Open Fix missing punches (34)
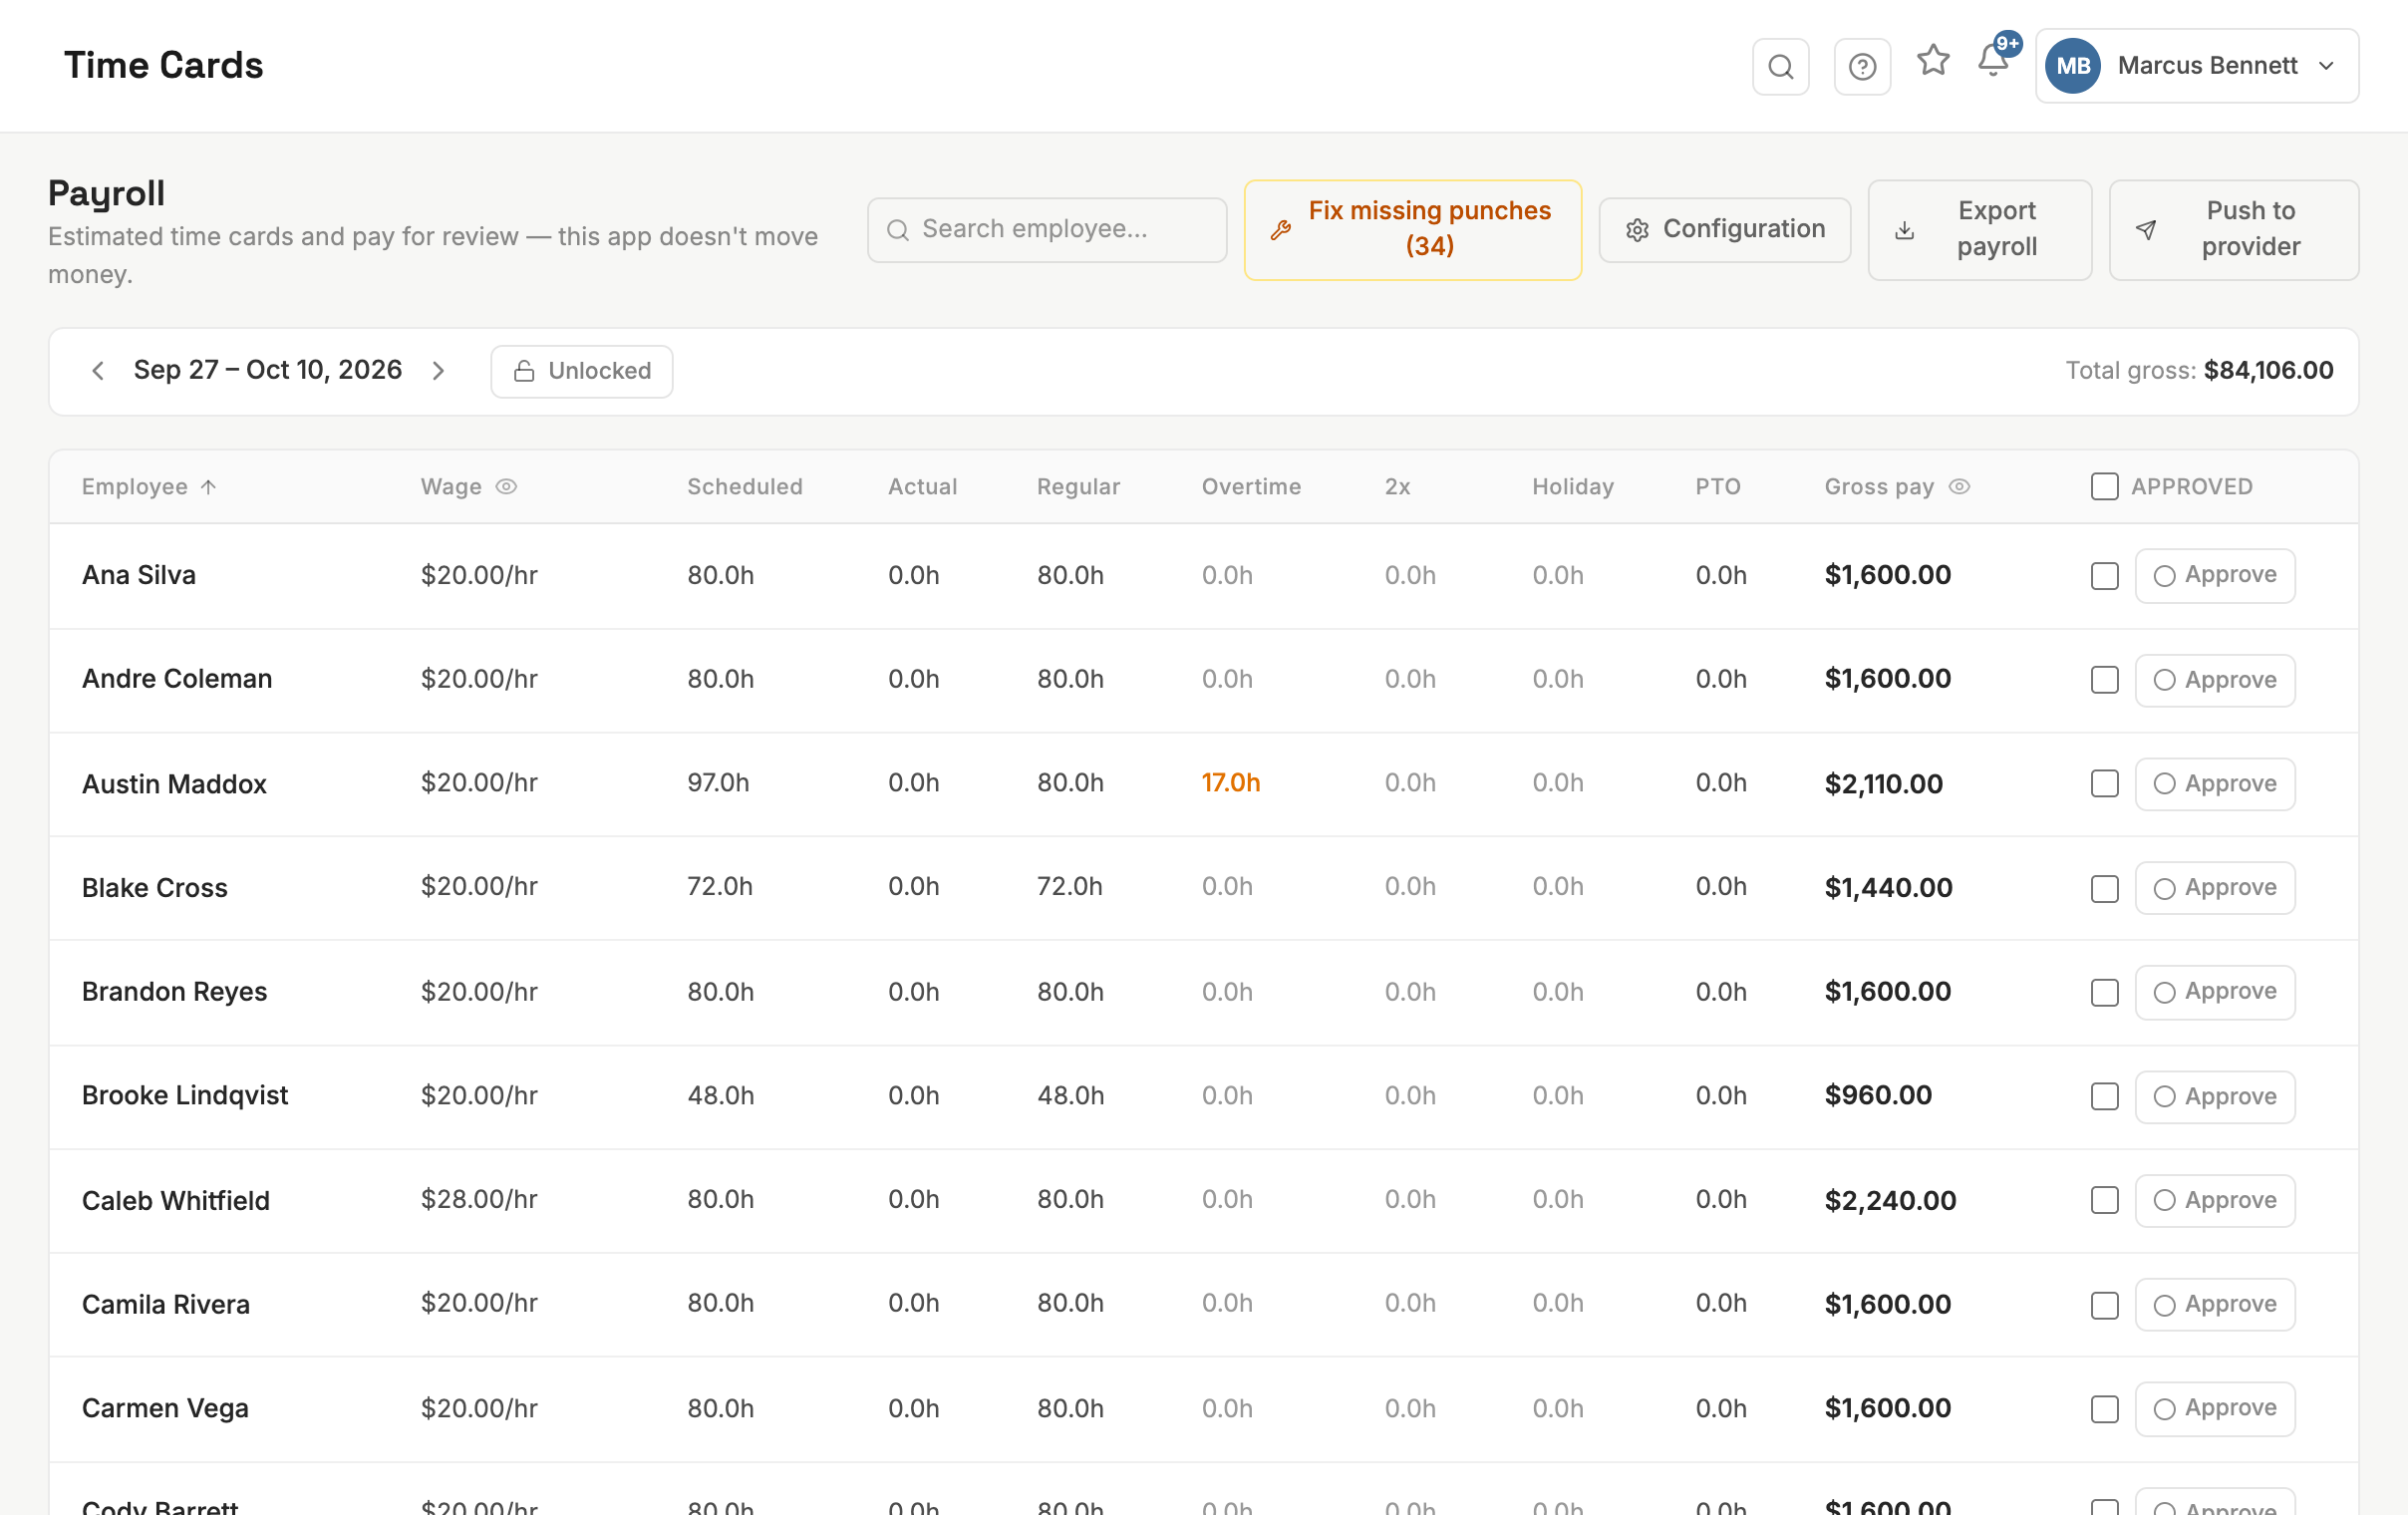The image size is (2408, 1515). (1412, 230)
